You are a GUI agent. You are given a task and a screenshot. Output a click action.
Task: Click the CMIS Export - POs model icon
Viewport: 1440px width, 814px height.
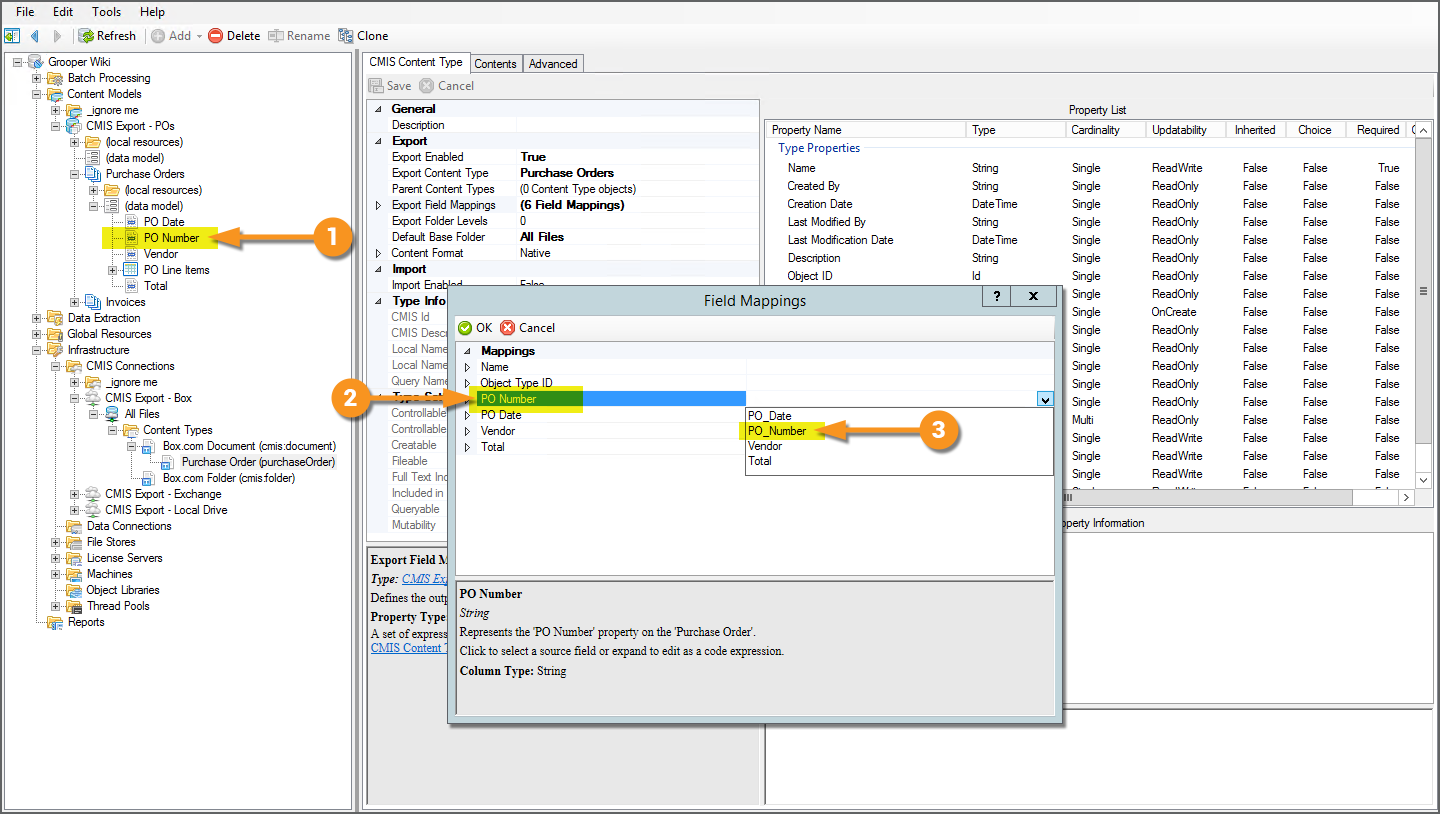point(74,126)
